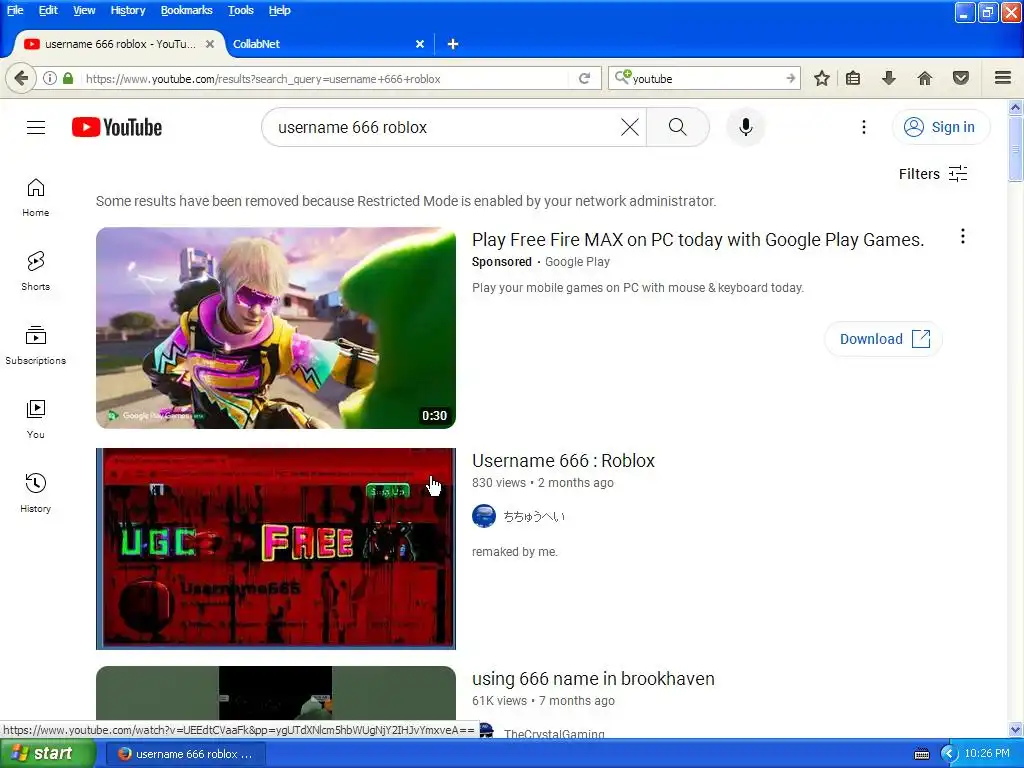Expand hidden tray icons arrow
Image resolution: width=1024 pixels, height=768 pixels.
[948, 754]
